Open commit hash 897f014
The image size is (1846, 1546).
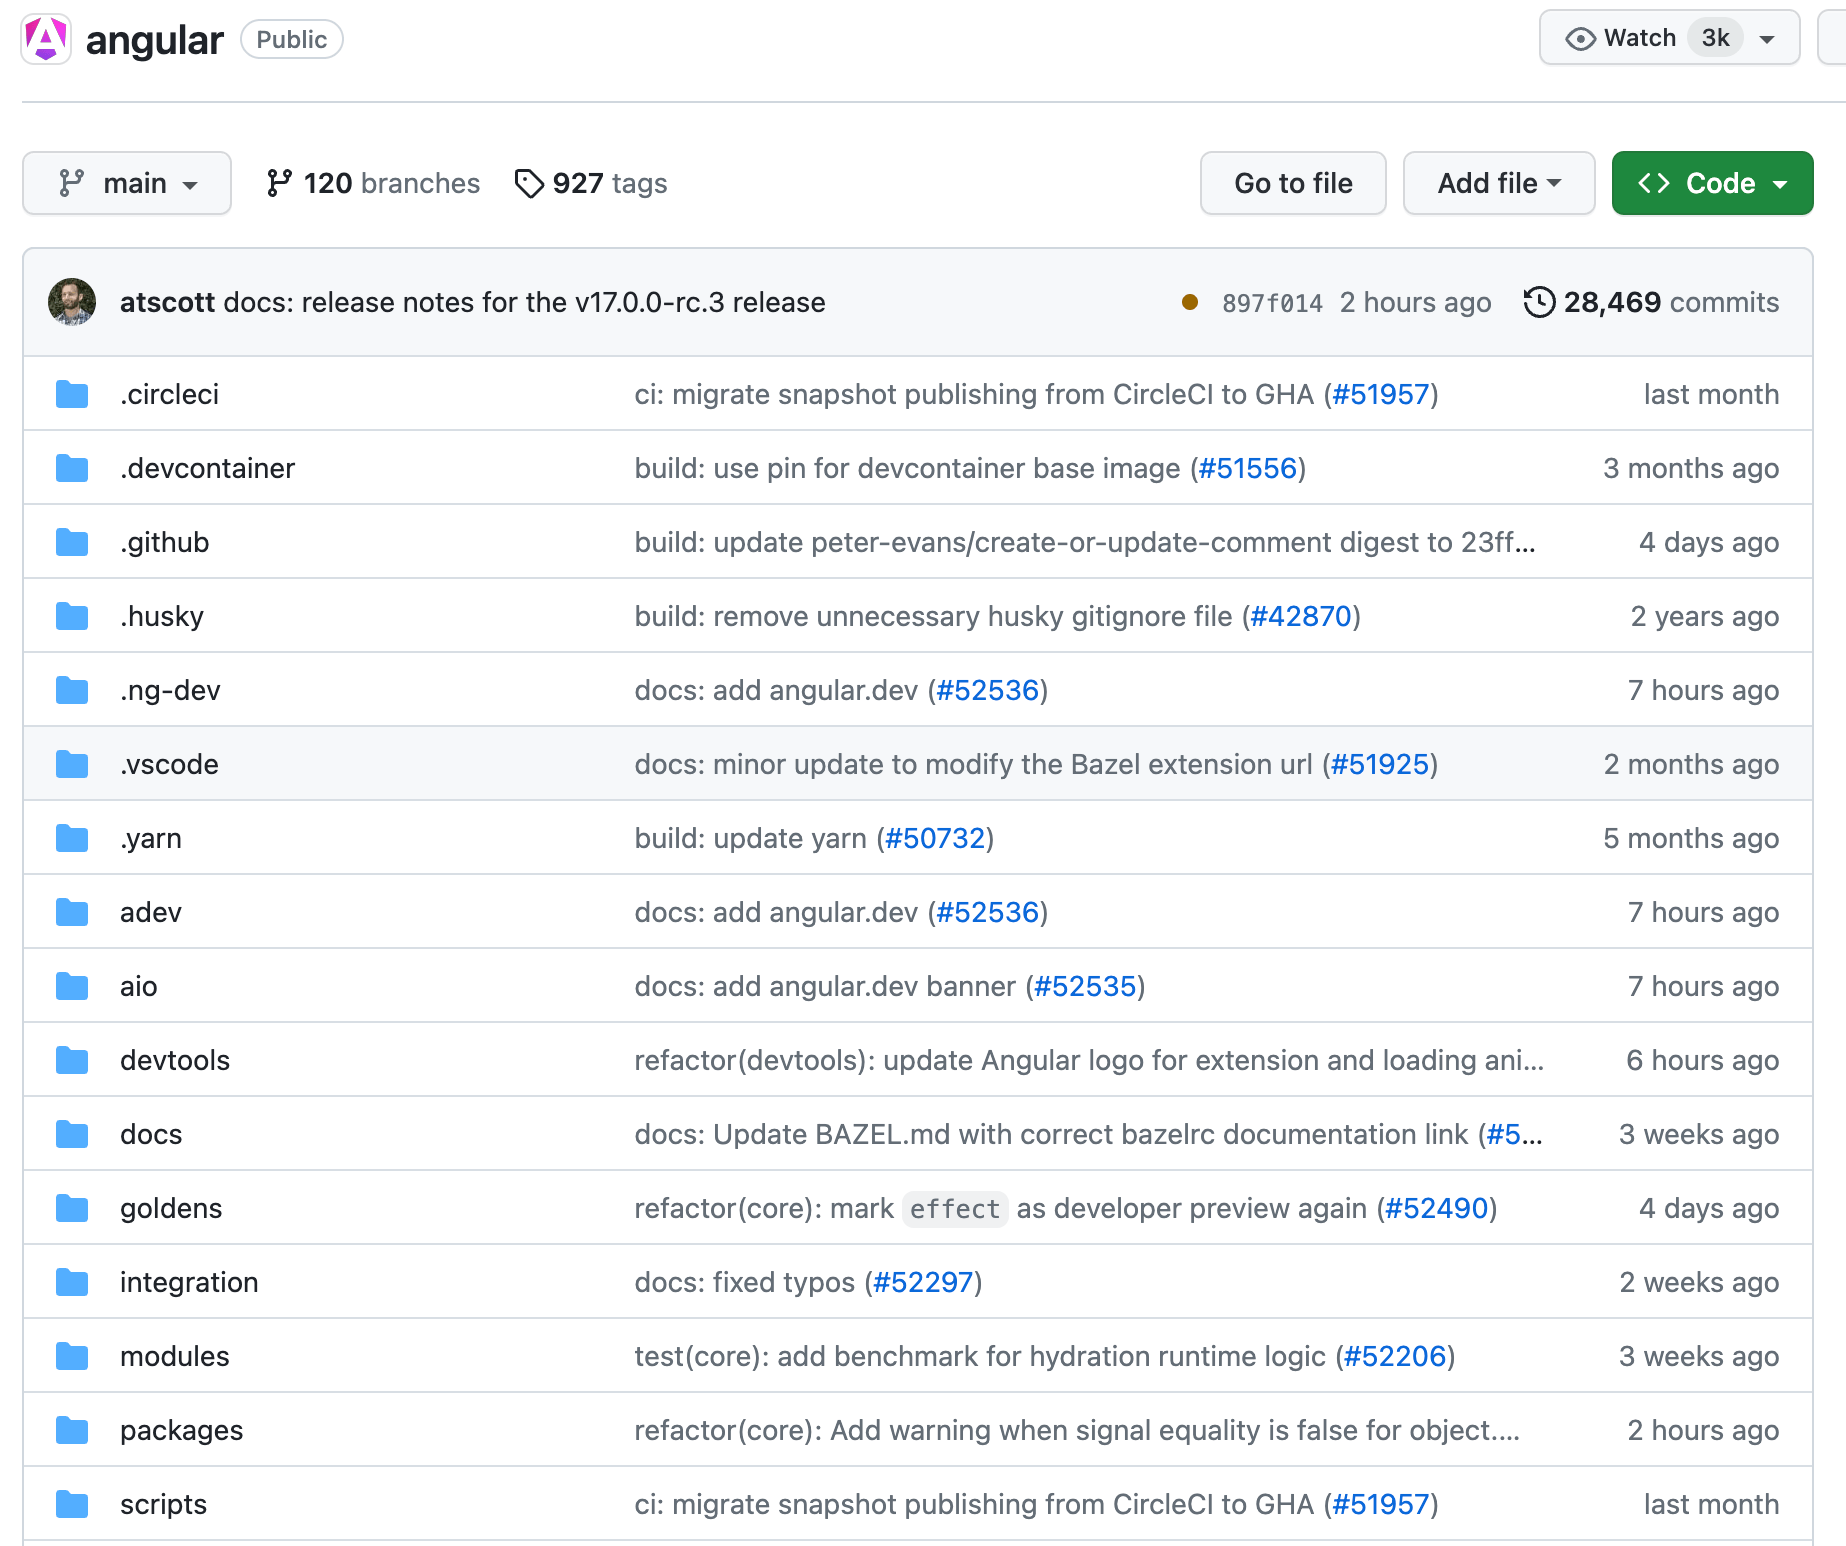(x=1272, y=303)
